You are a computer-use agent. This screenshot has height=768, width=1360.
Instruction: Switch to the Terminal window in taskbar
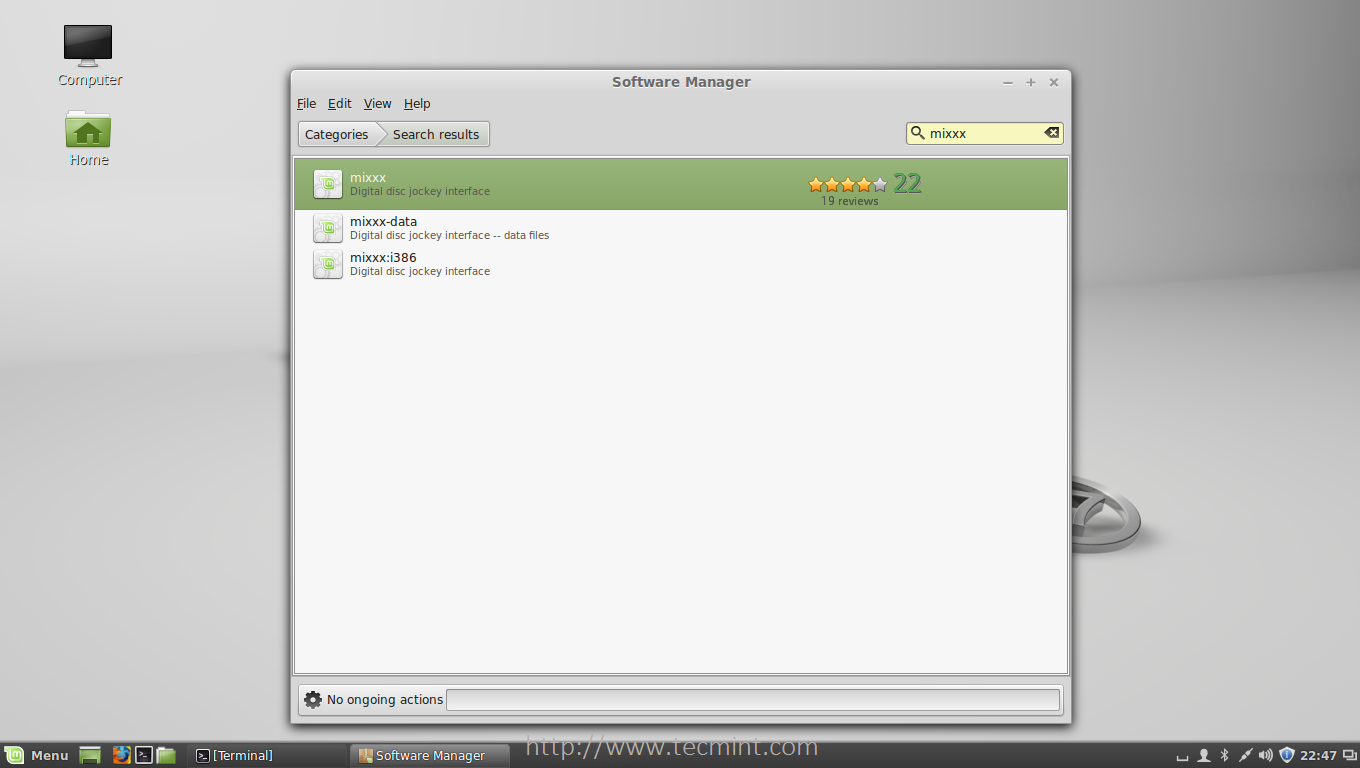tap(267, 755)
